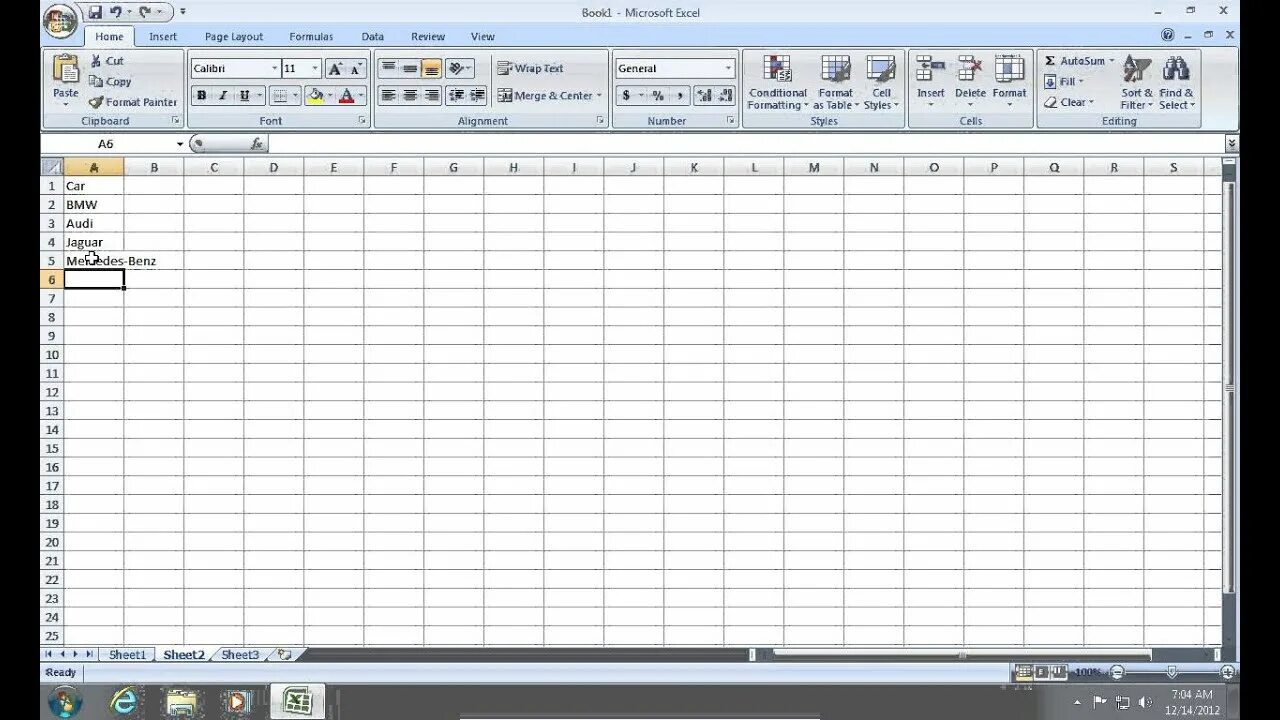Cut the selected cell
The image size is (1280, 720).
click(106, 61)
